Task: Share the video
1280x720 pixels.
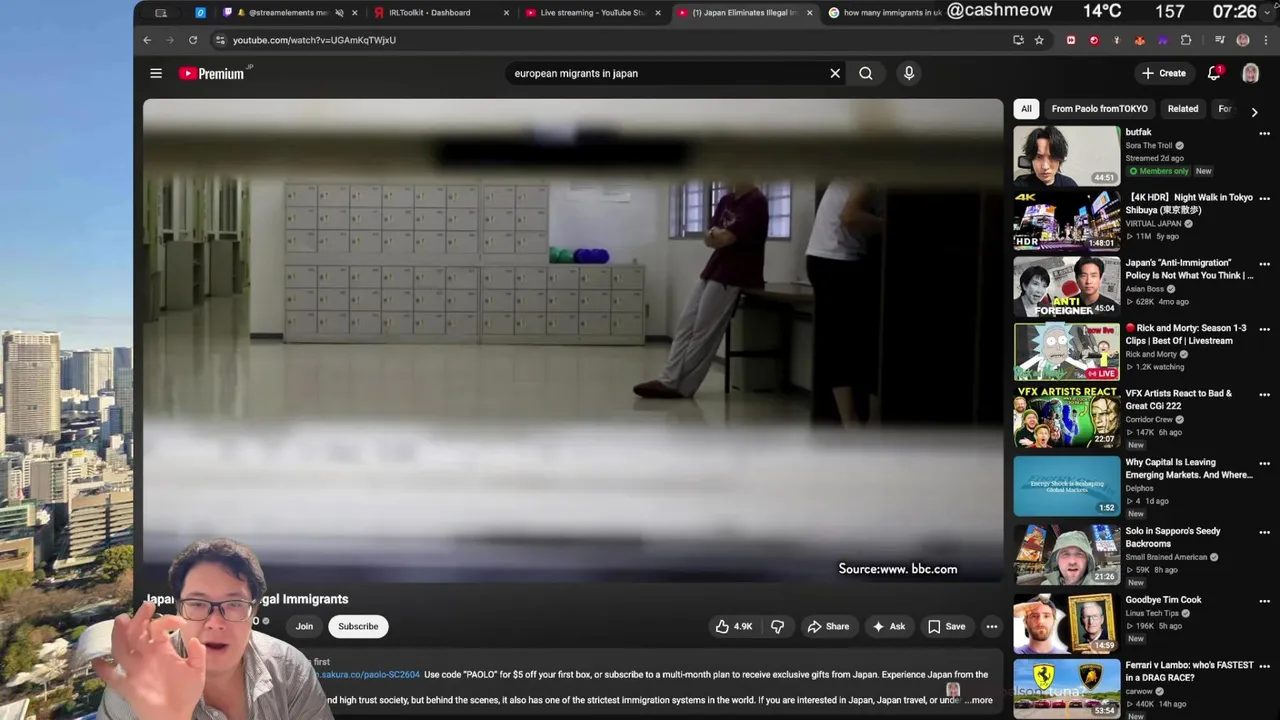Action: [828, 627]
